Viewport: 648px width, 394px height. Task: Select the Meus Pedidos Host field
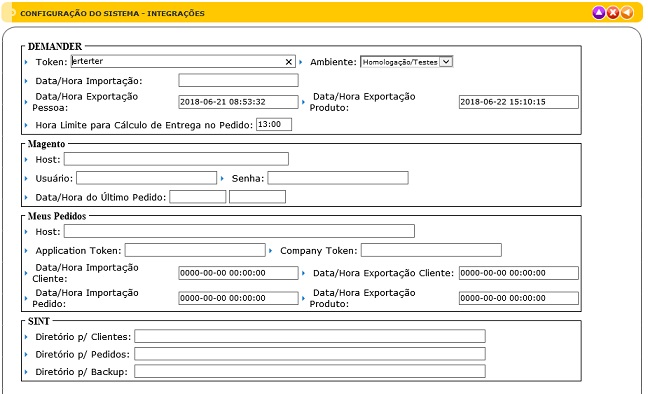coord(239,231)
